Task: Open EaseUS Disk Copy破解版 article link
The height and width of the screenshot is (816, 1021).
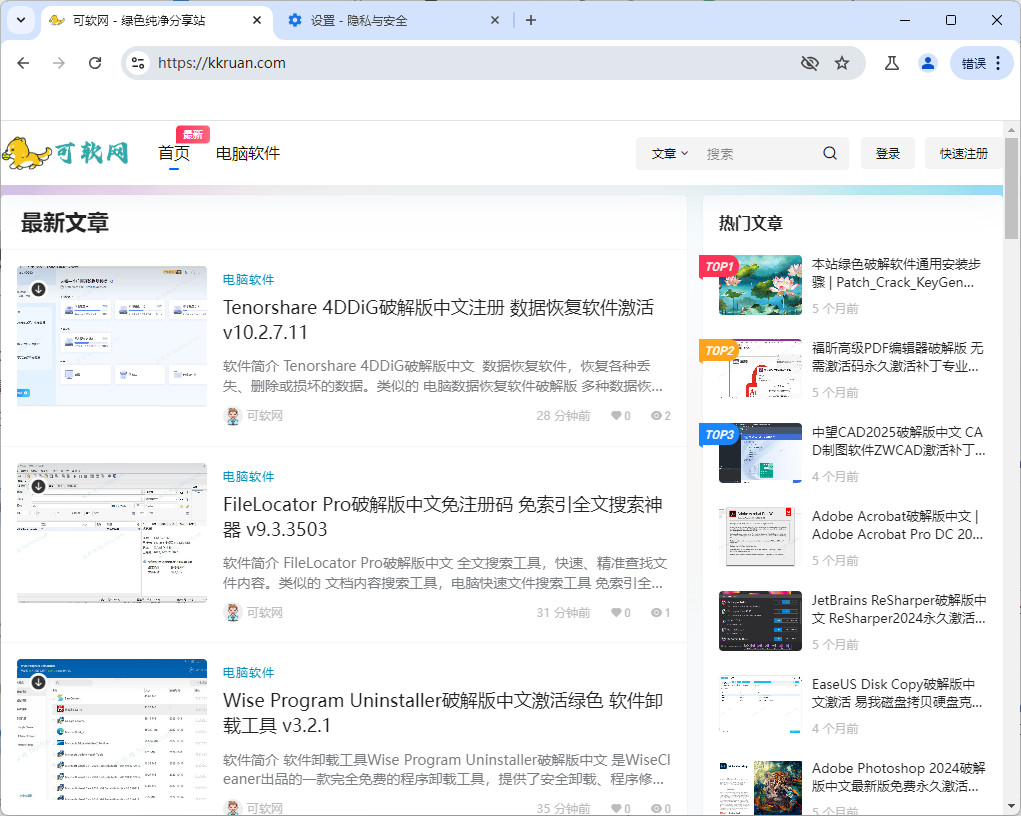Action: click(897, 693)
